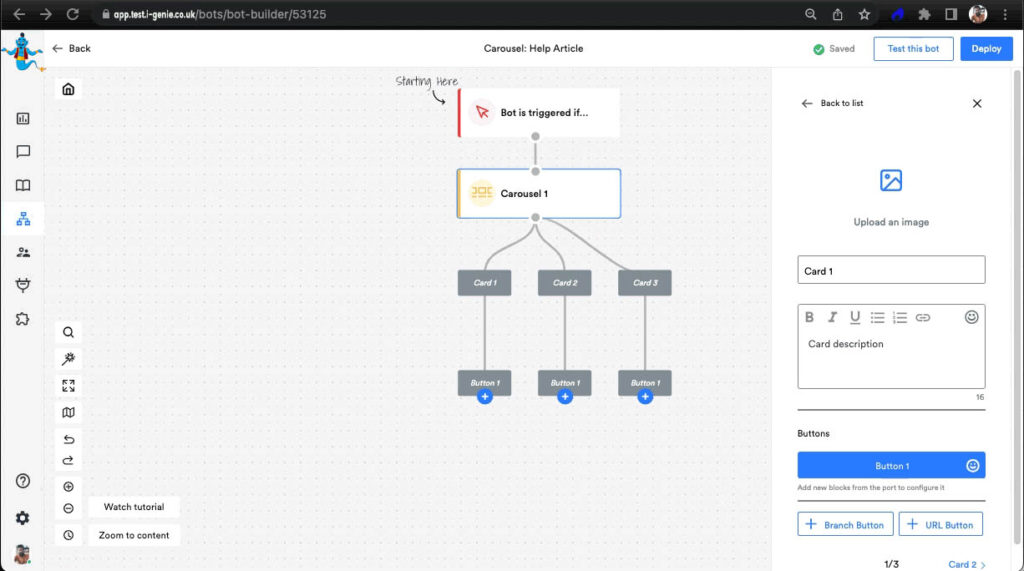Click the Test this bot button
This screenshot has height=571, width=1024.
point(913,49)
